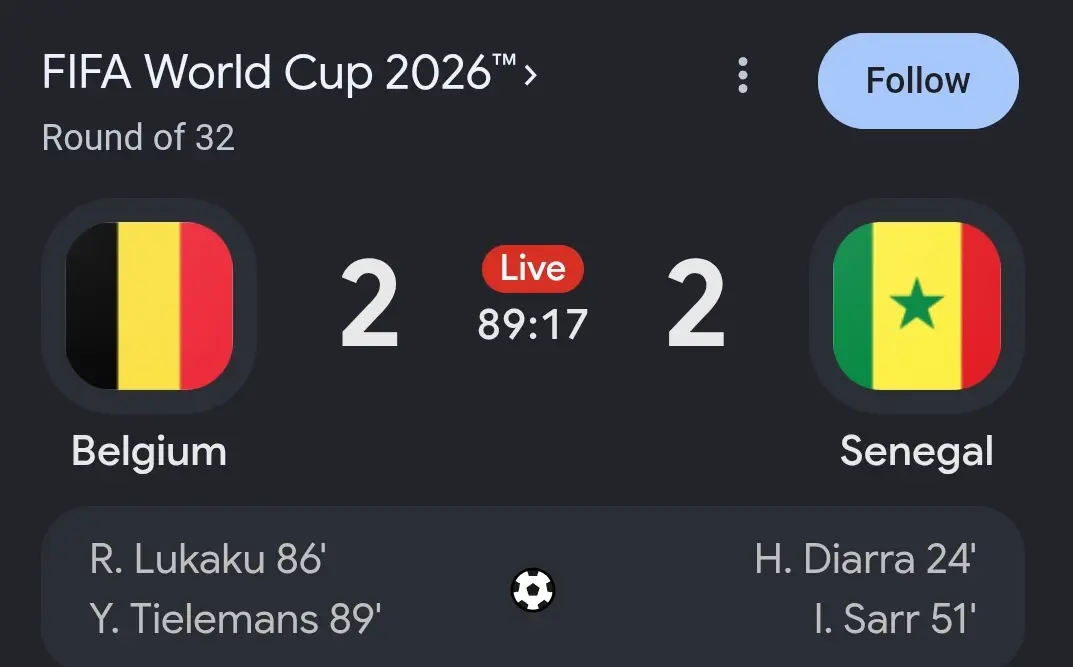The image size is (1073, 667).
Task: Tap the red Live badge
Action: coord(532,268)
